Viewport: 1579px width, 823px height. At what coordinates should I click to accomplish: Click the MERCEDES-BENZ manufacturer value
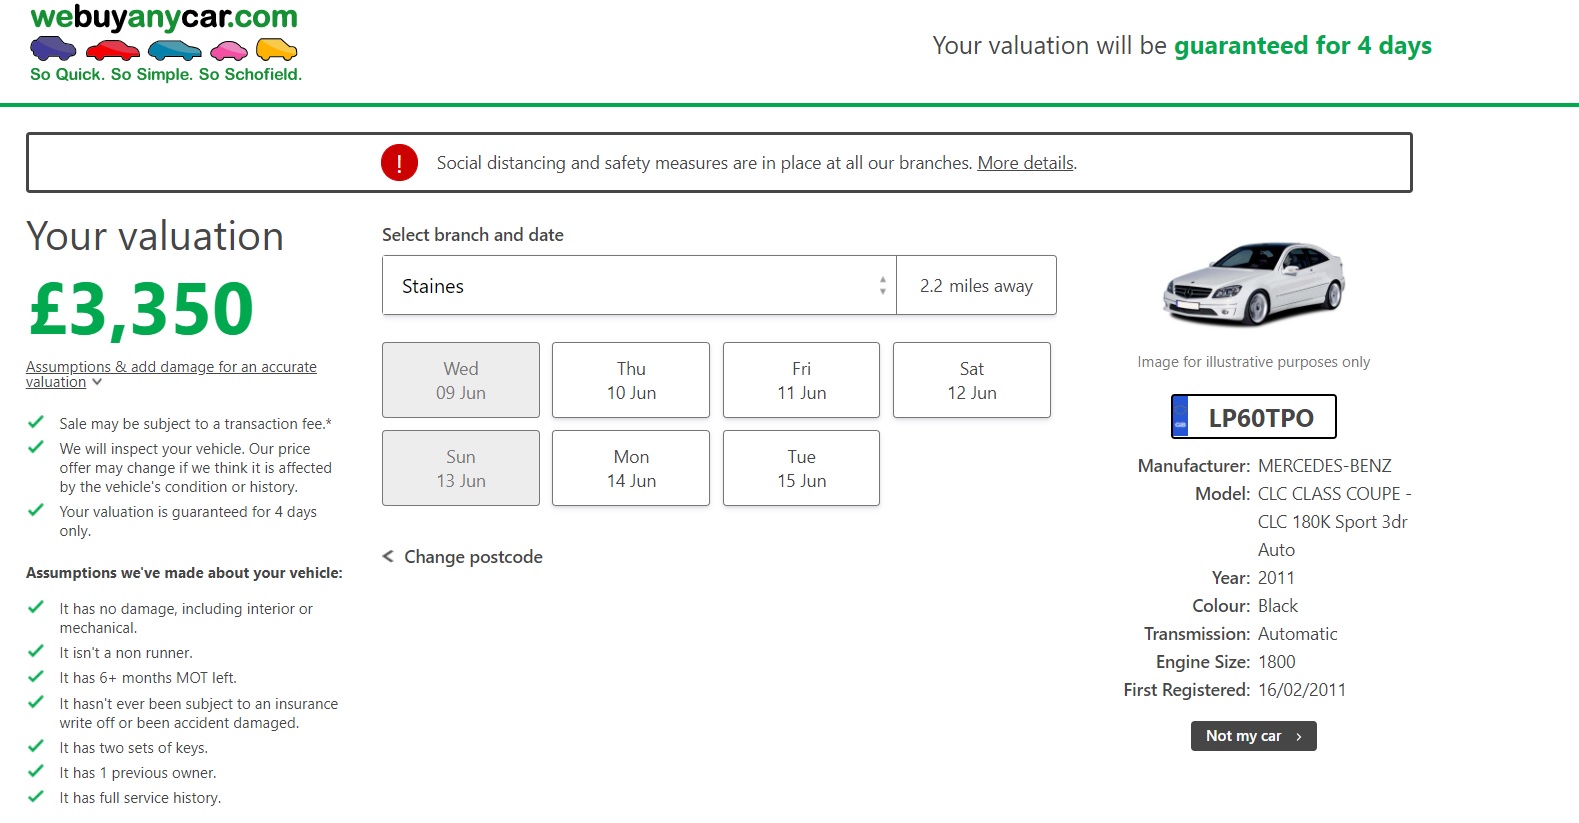point(1324,466)
